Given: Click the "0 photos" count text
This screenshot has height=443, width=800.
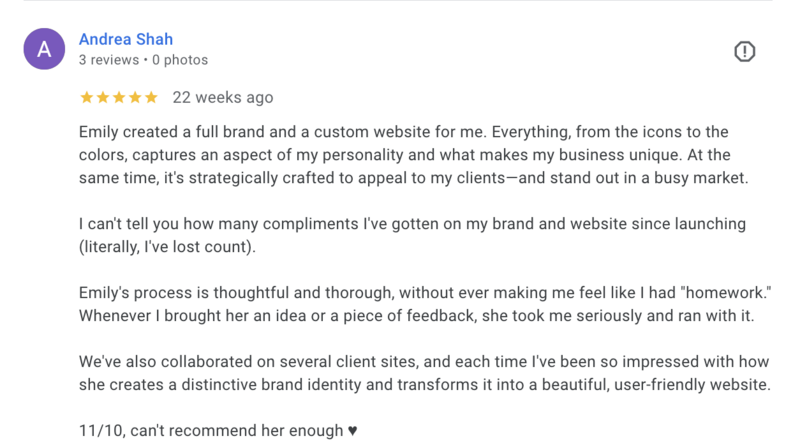Looking at the screenshot, I should click(180, 60).
